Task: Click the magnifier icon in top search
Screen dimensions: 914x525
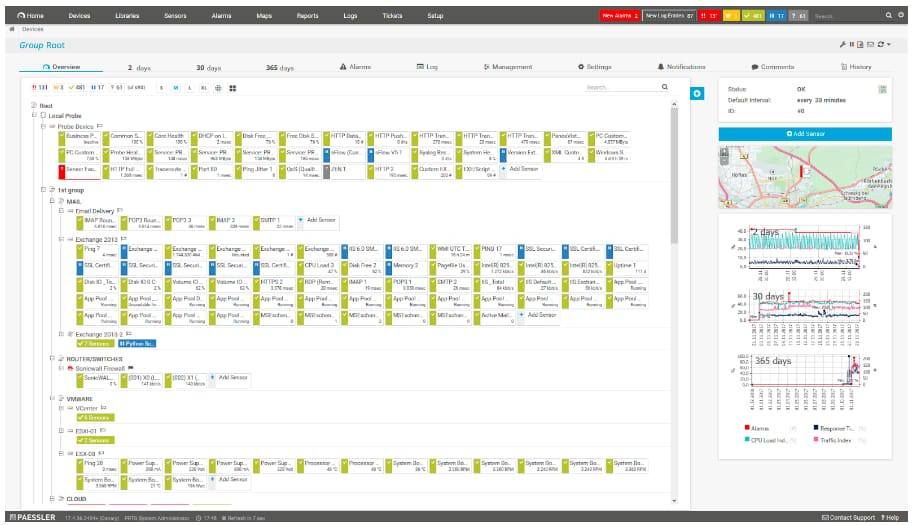Action: point(888,15)
